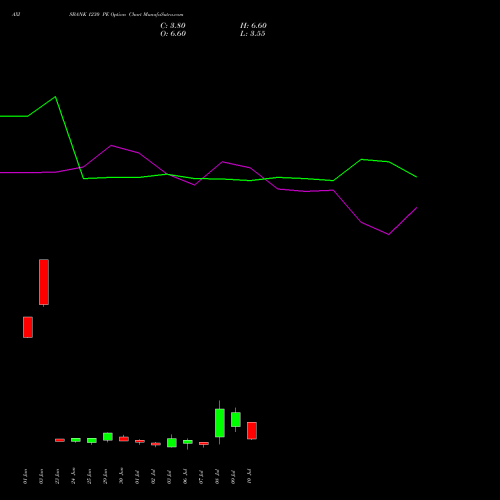Select the first red candlestick above 01 Jun
This screenshot has width=500, height=500.
[28, 327]
